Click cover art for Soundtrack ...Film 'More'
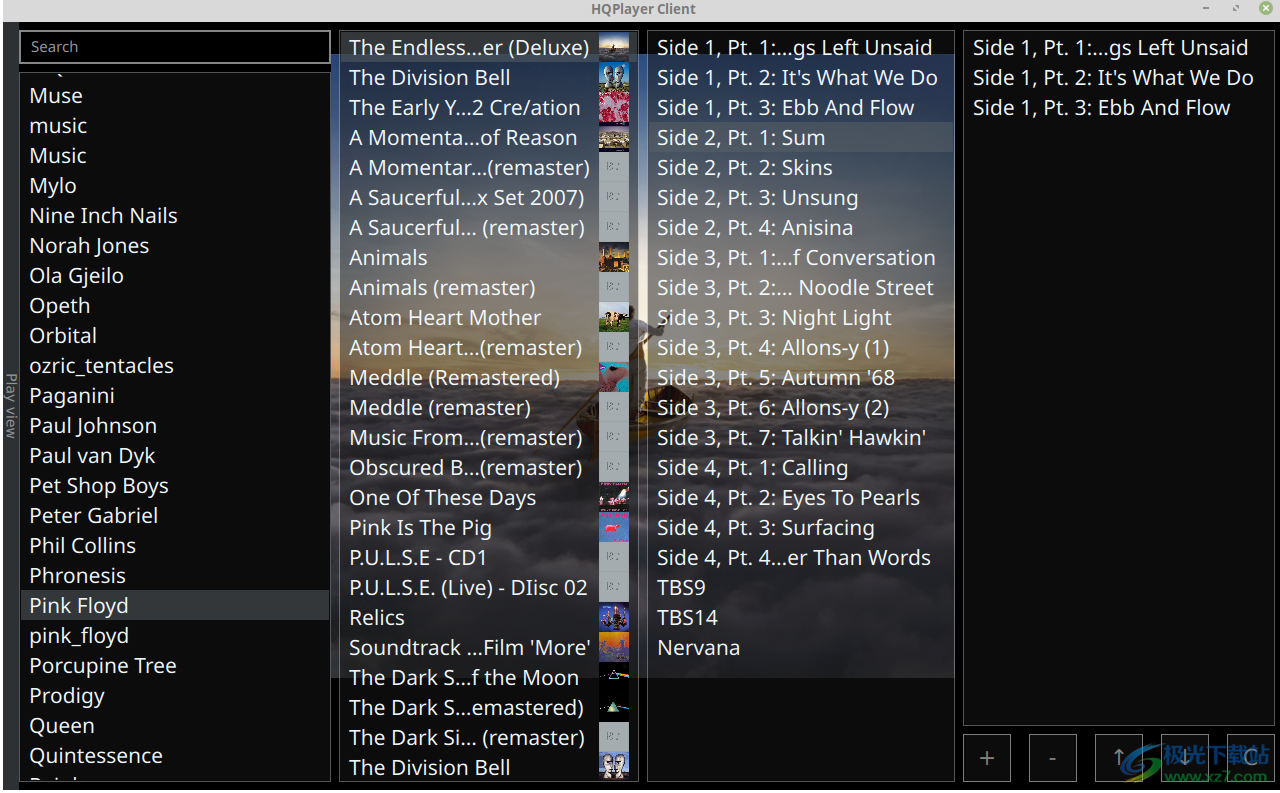The height and width of the screenshot is (793, 1280). click(614, 647)
